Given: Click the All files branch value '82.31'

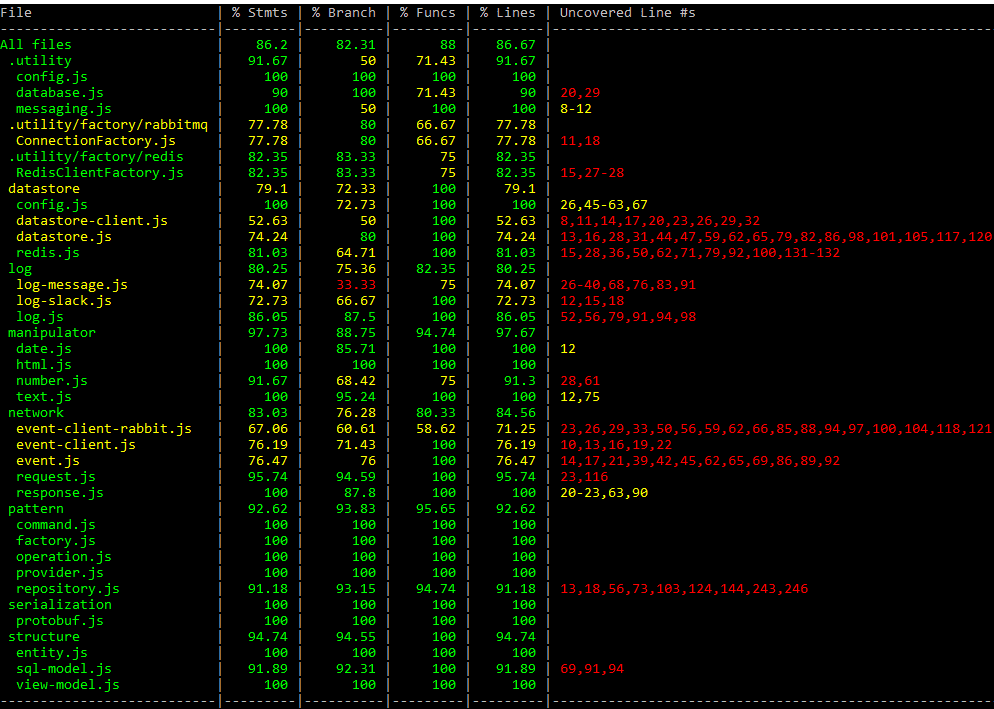Looking at the screenshot, I should [x=356, y=44].
